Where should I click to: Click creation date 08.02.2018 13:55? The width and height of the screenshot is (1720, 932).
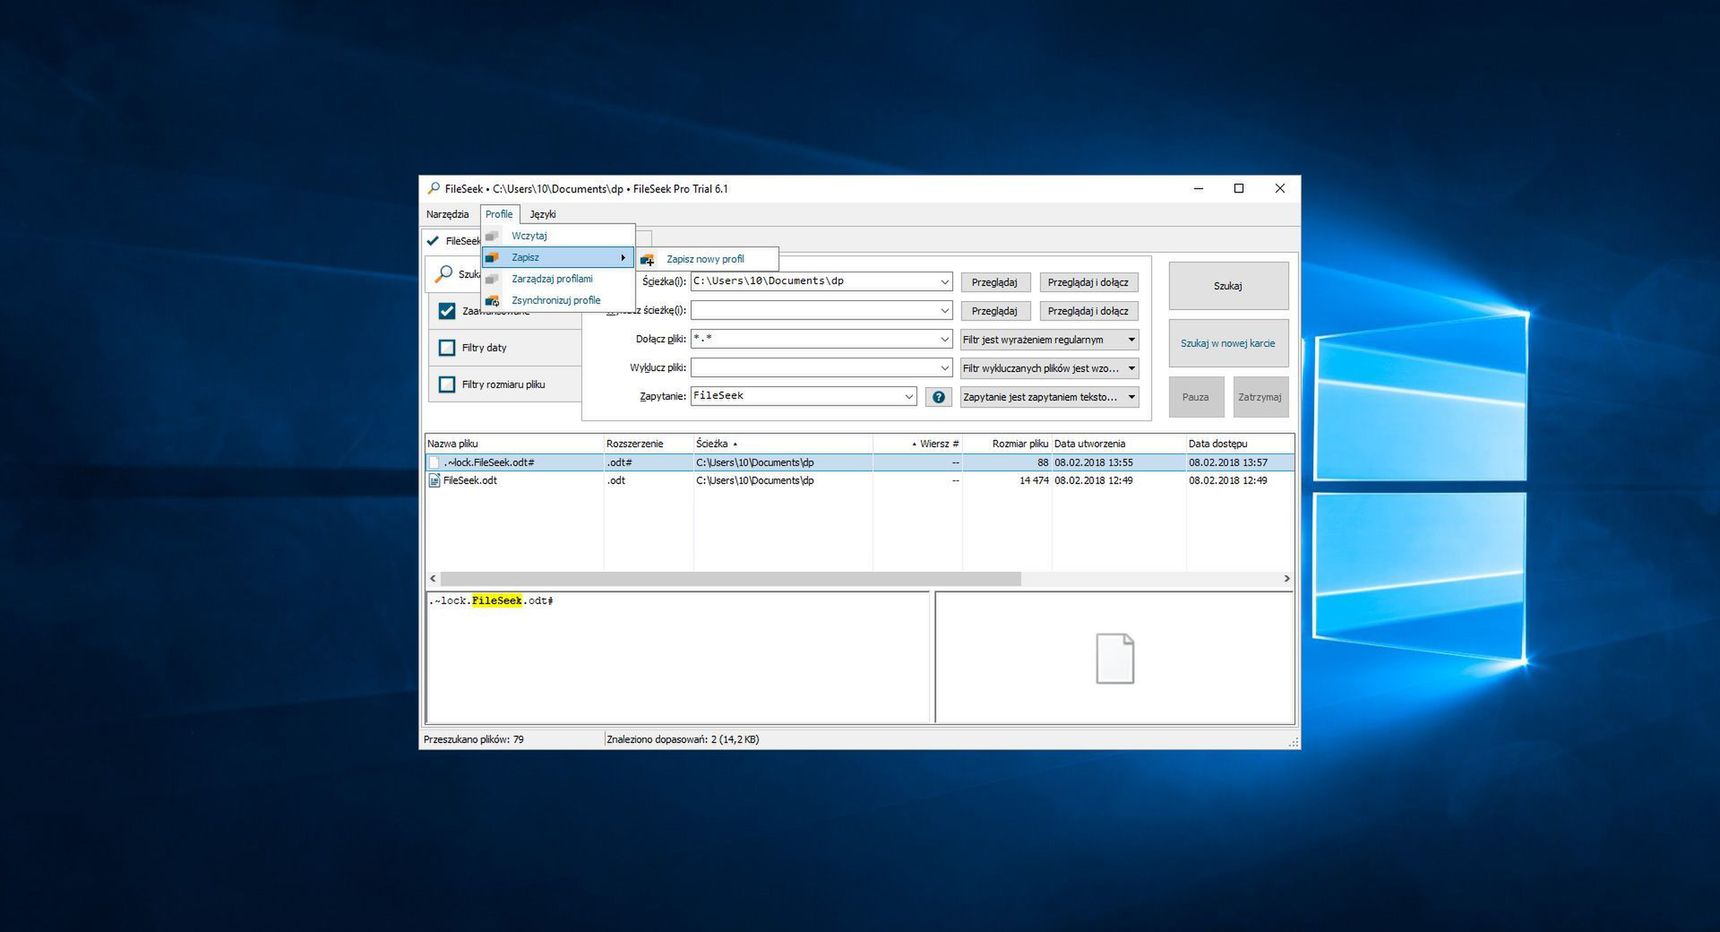pos(1094,463)
